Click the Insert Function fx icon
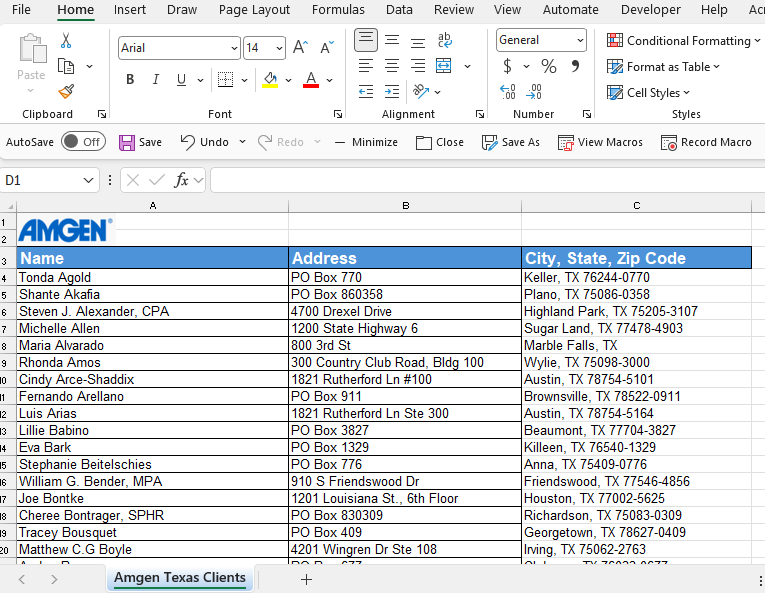This screenshot has height=593, width=765. [x=181, y=180]
